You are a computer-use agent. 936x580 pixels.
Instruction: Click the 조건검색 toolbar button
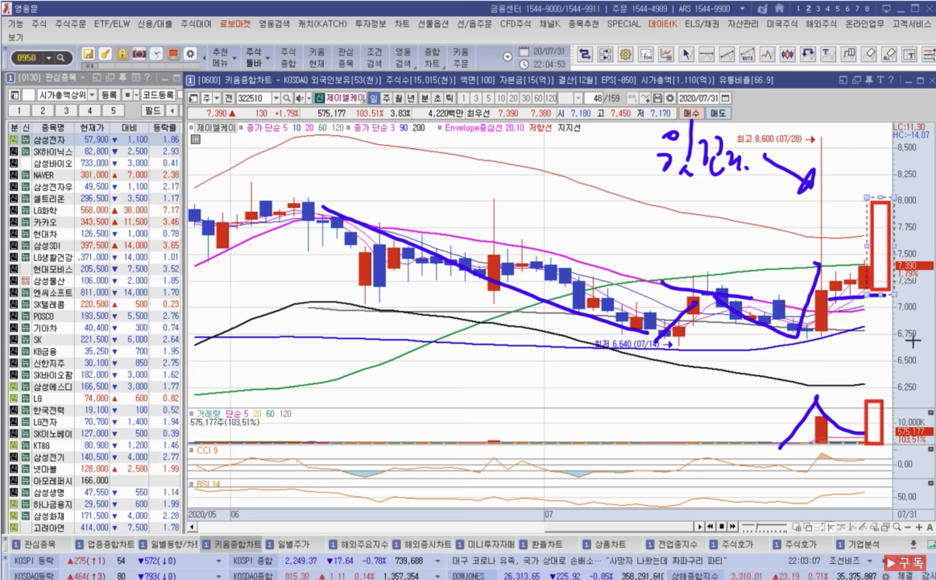pyautogui.click(x=374, y=57)
